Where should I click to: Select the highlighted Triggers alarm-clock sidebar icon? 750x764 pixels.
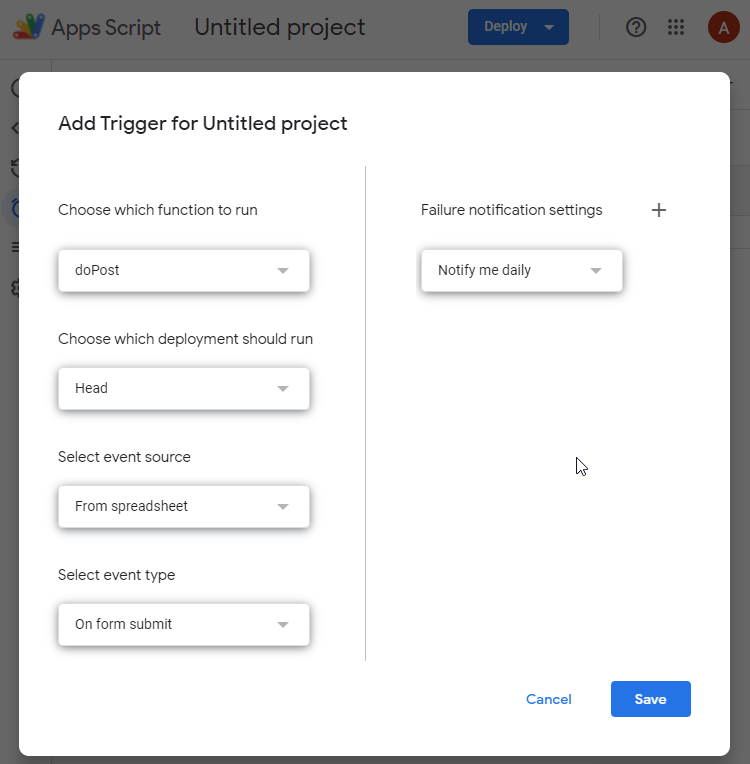15,208
